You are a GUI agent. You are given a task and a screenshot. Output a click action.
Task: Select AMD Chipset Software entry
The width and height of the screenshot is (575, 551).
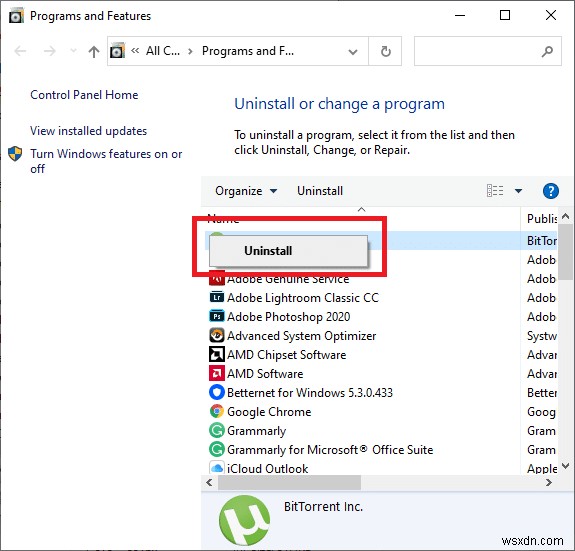click(286, 355)
